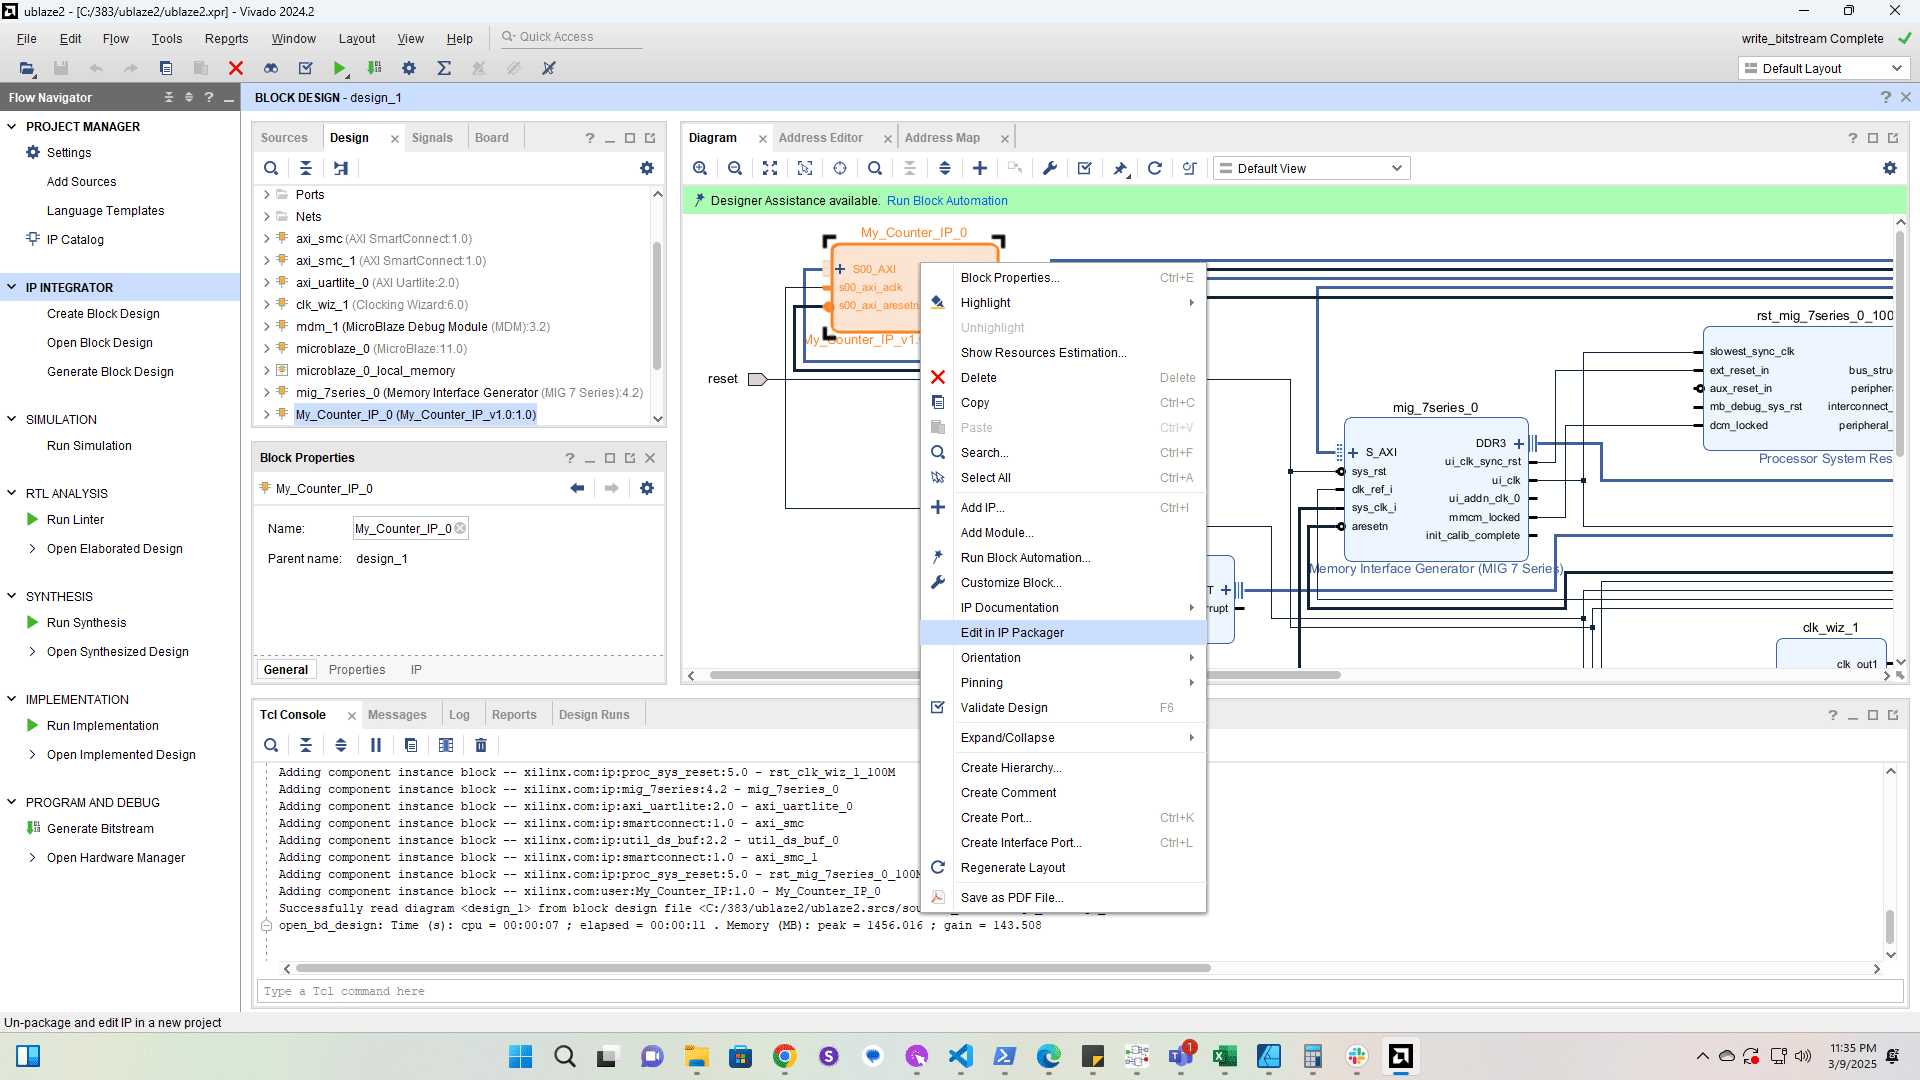Click the Customize Block wrench icon in diagram toolbar
The image size is (1920, 1080).
tap(1050, 168)
